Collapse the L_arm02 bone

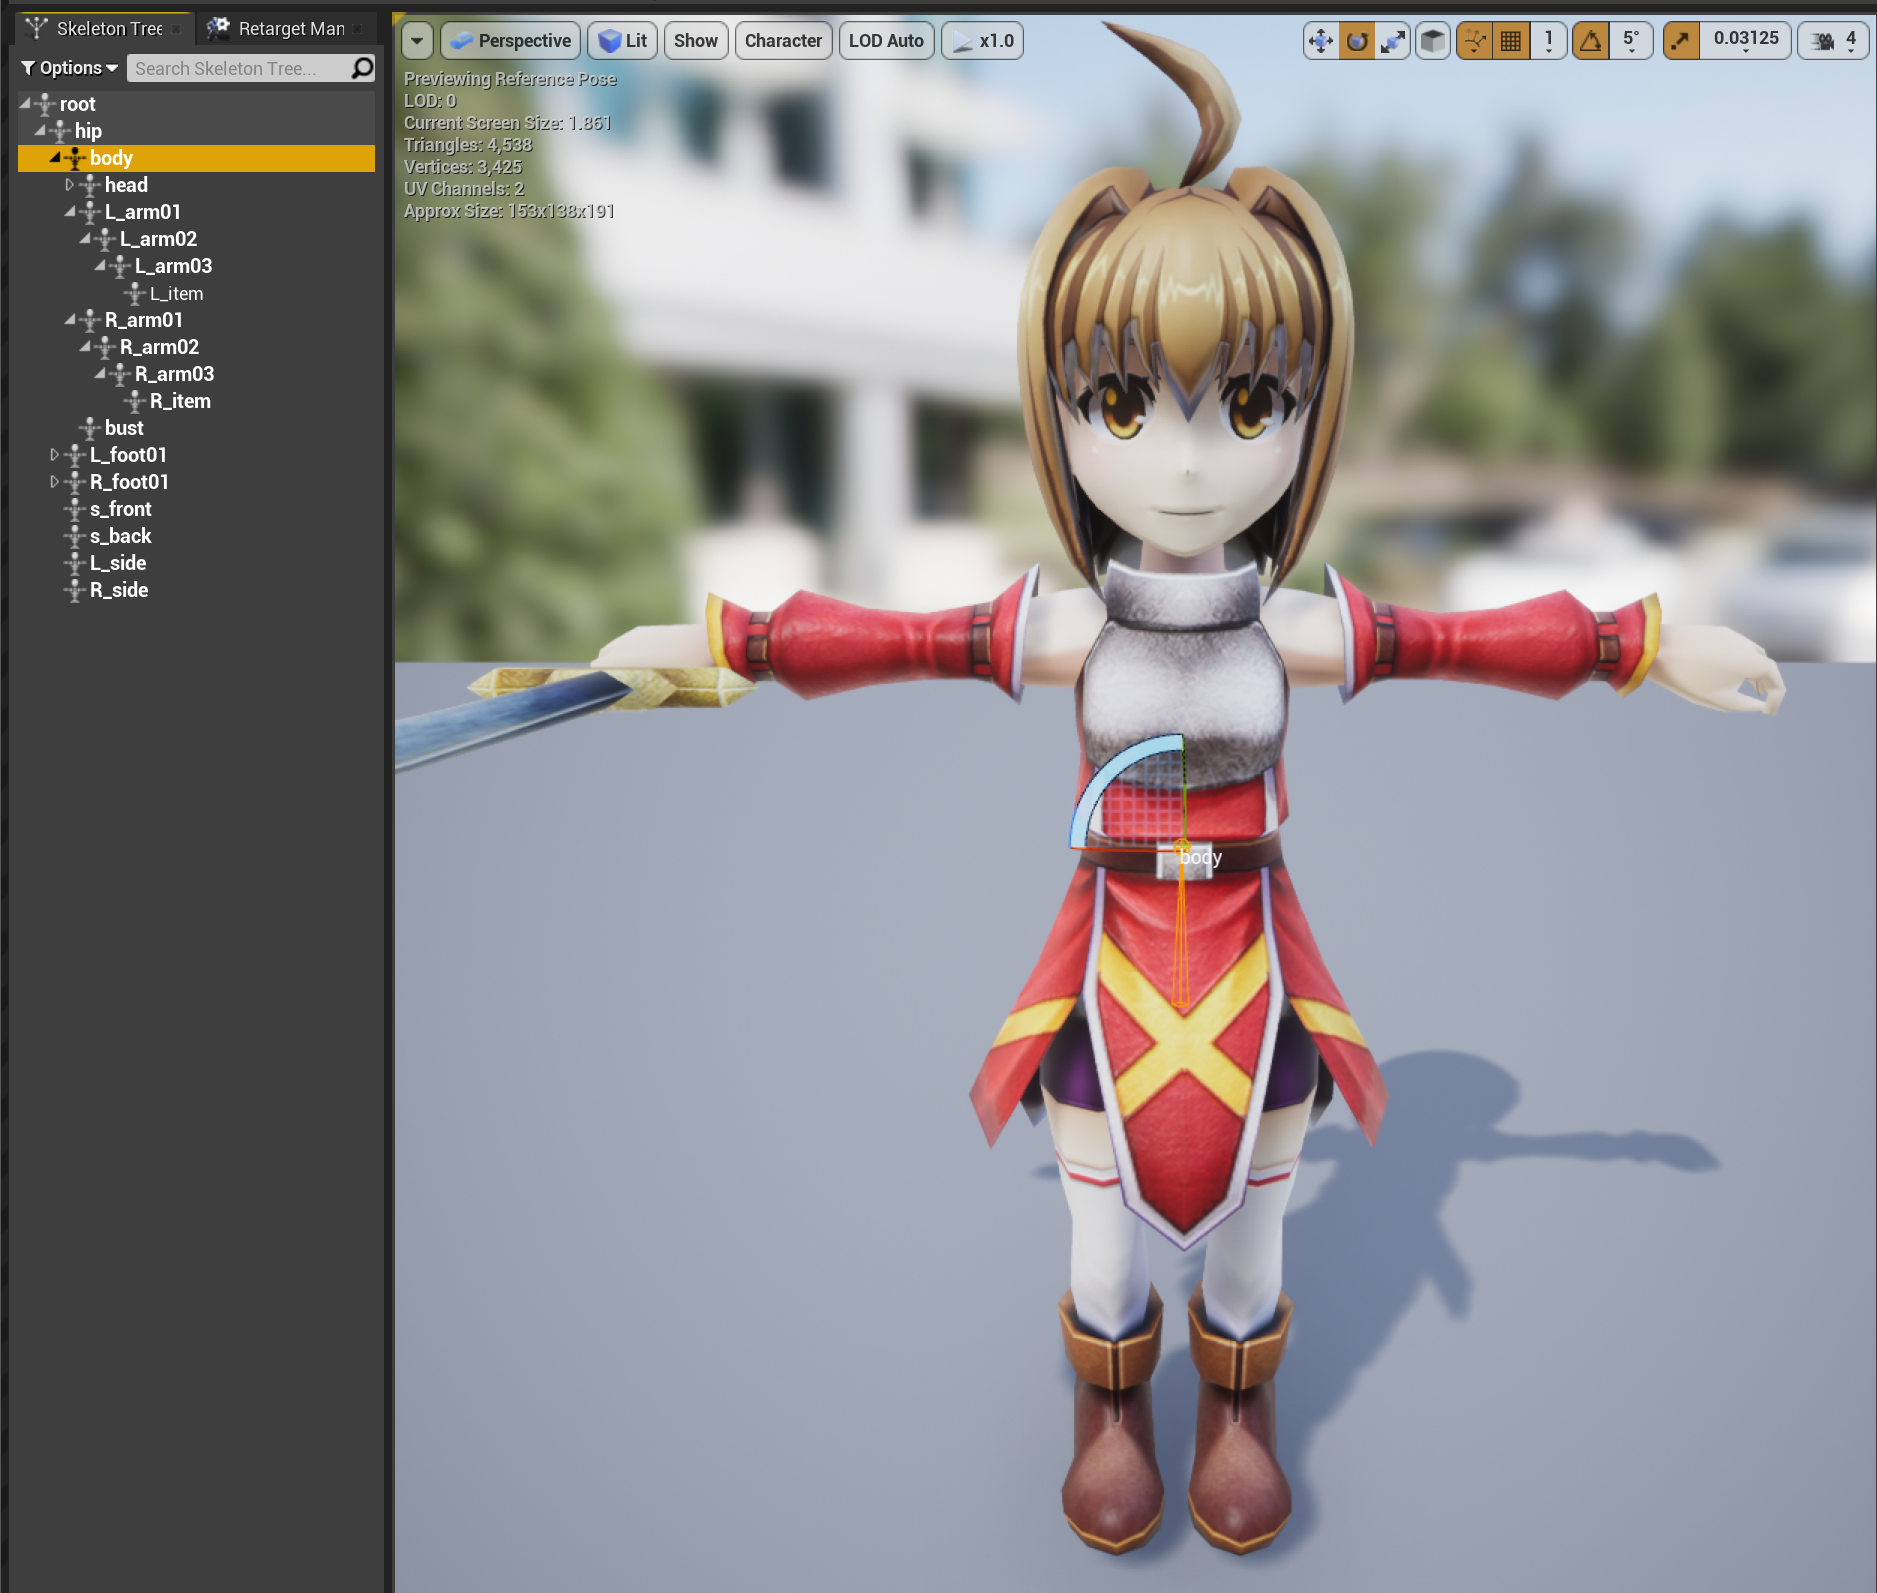tap(85, 238)
